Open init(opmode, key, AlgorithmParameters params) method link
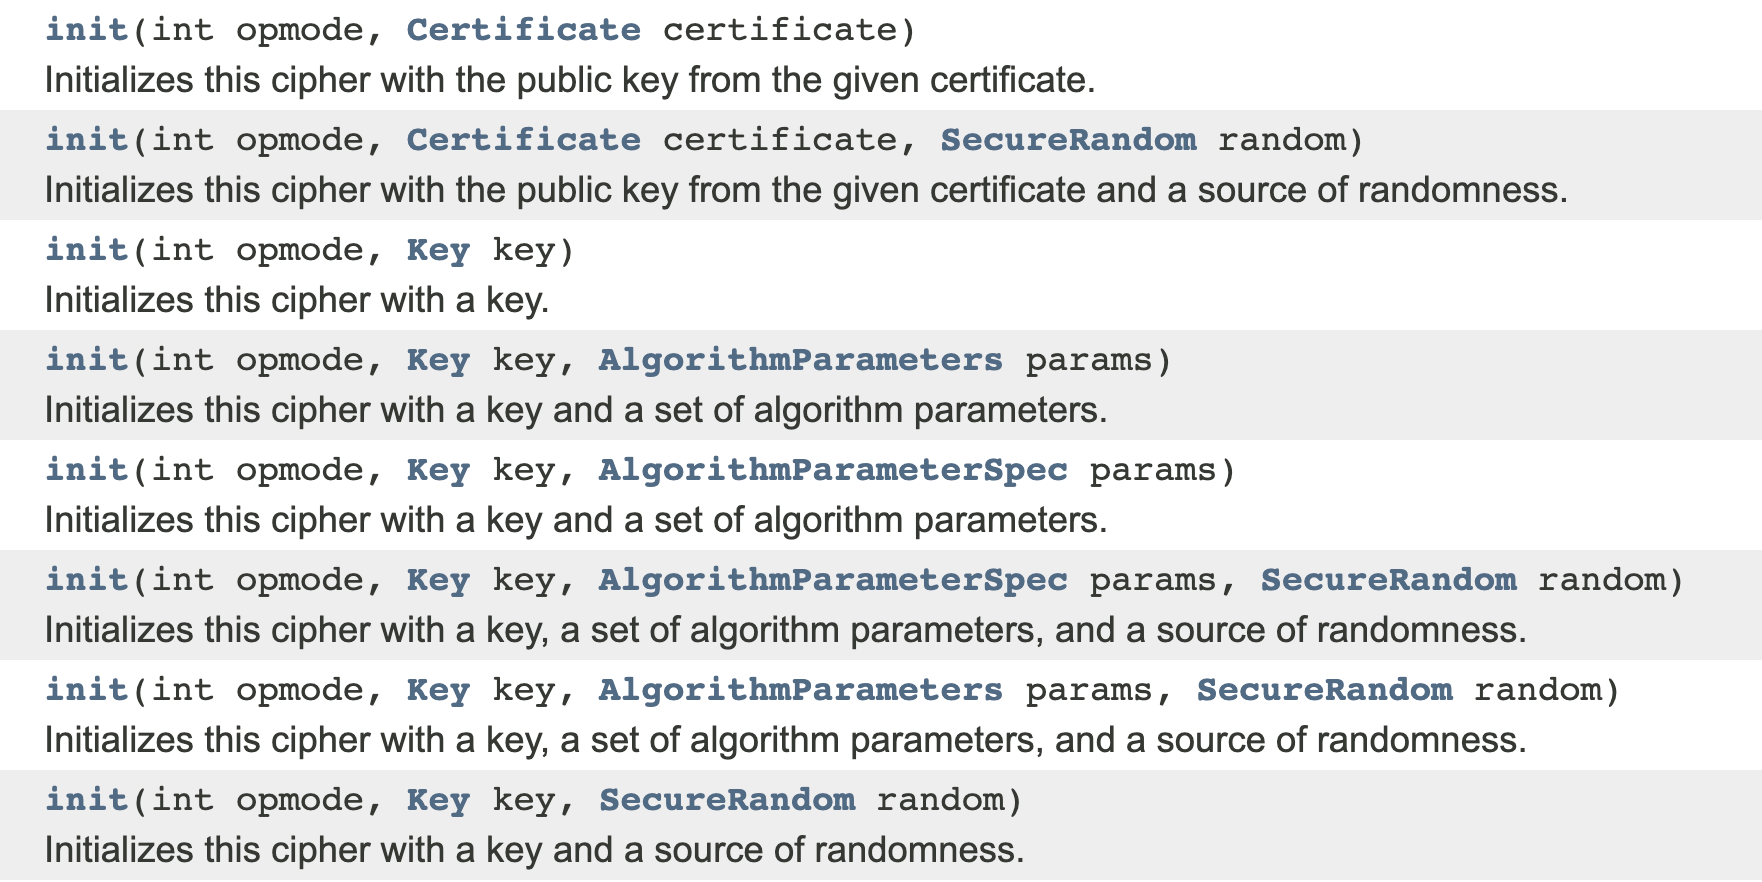The width and height of the screenshot is (1762, 882). click(87, 360)
